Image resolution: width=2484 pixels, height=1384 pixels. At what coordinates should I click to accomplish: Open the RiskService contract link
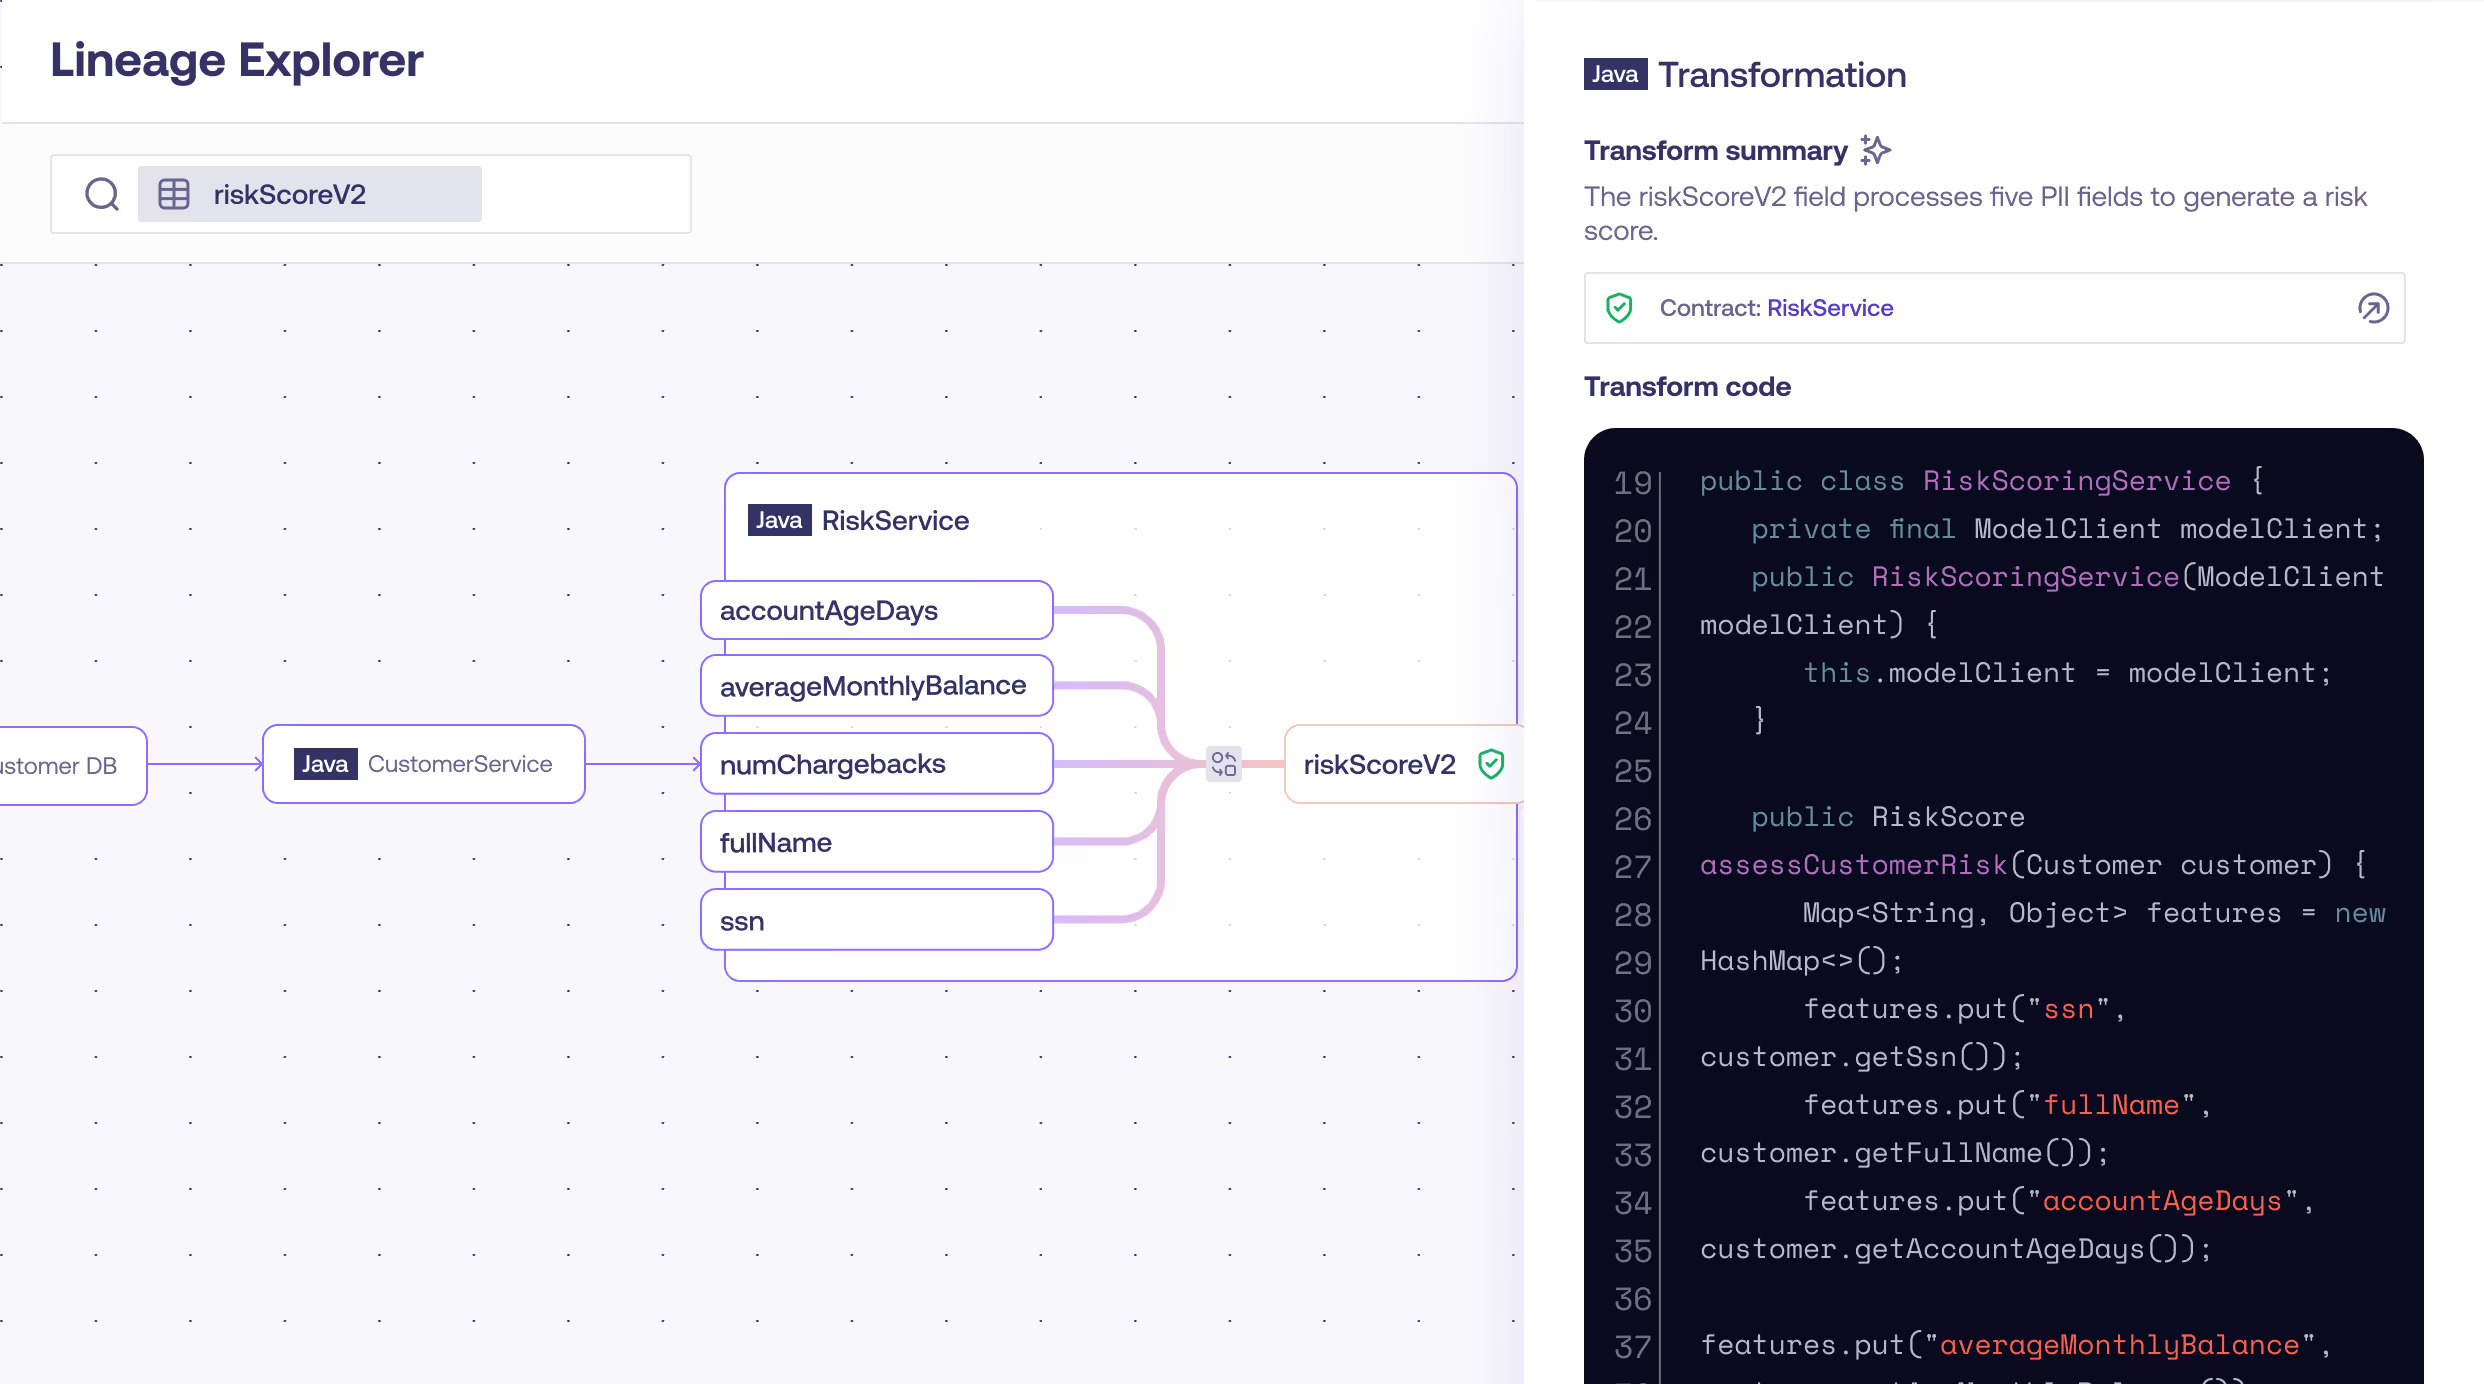tap(1830, 308)
